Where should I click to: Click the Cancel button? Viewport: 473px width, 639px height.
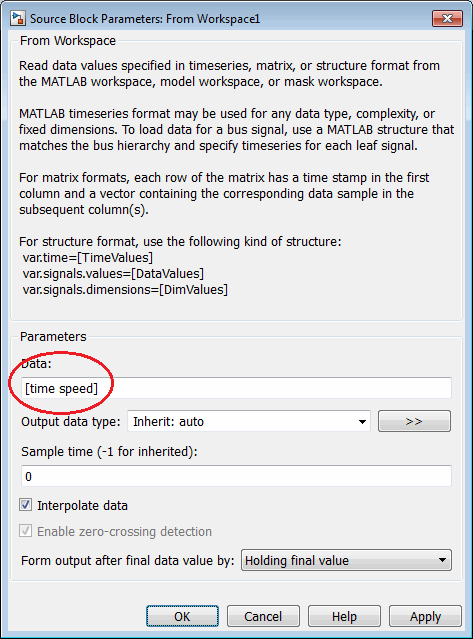[263, 616]
